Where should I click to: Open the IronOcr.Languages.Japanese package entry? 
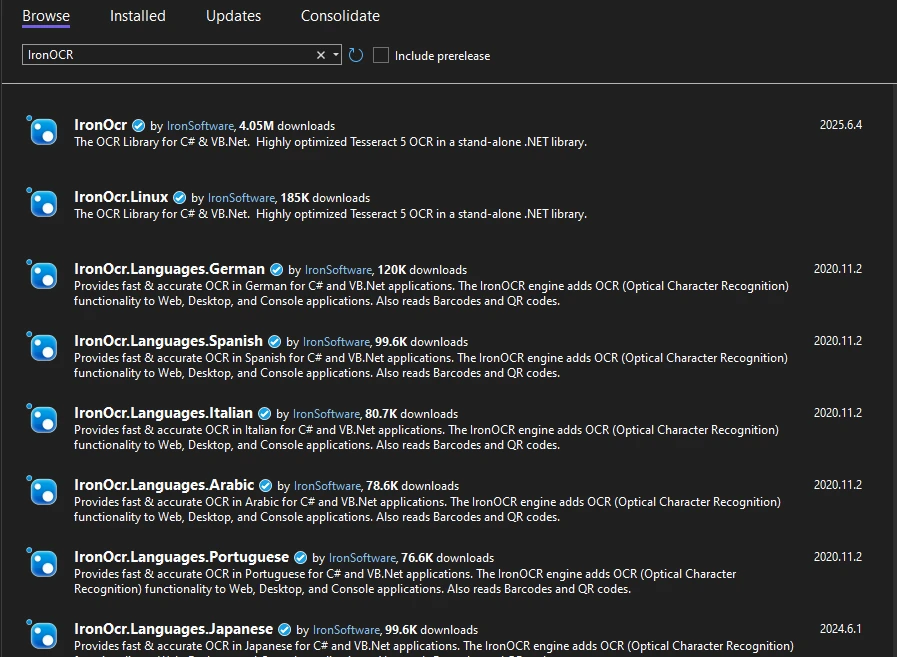click(173, 629)
